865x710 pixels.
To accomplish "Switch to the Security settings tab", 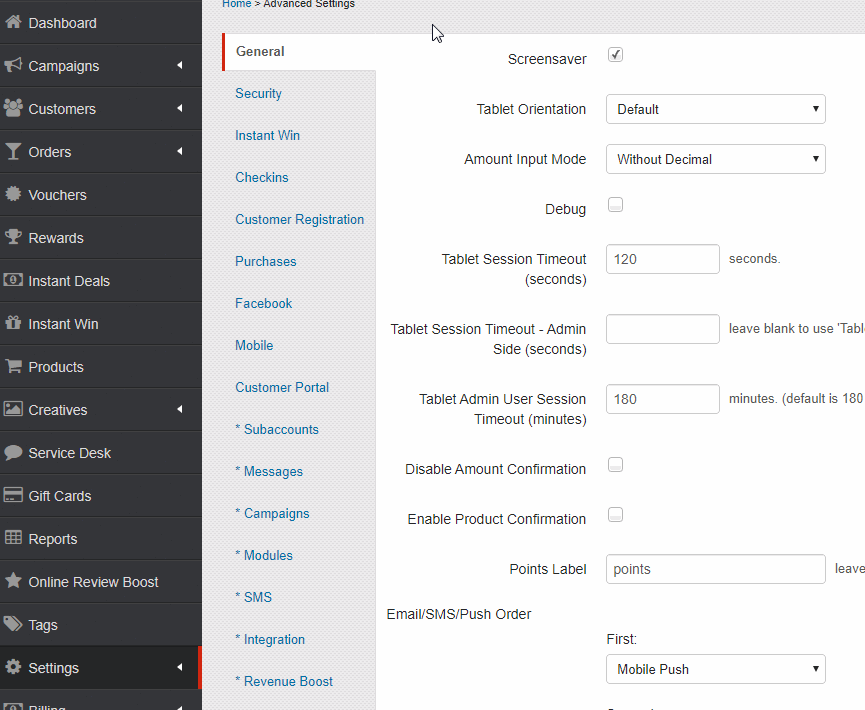I will [258, 93].
